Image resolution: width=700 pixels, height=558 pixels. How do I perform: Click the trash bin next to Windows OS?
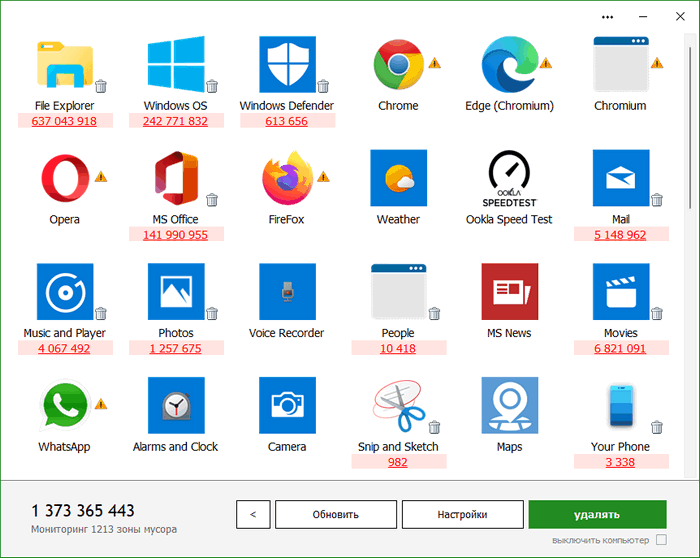click(x=212, y=86)
